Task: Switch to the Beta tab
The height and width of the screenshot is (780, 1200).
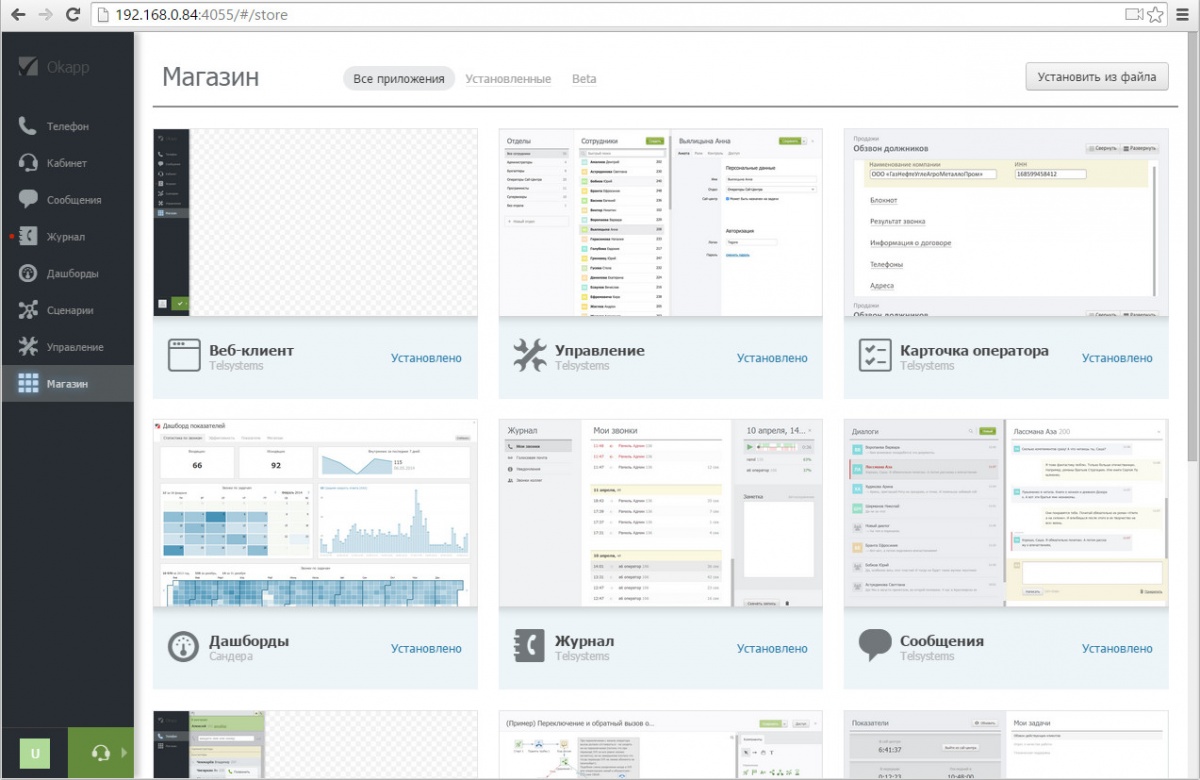Action: [x=584, y=79]
